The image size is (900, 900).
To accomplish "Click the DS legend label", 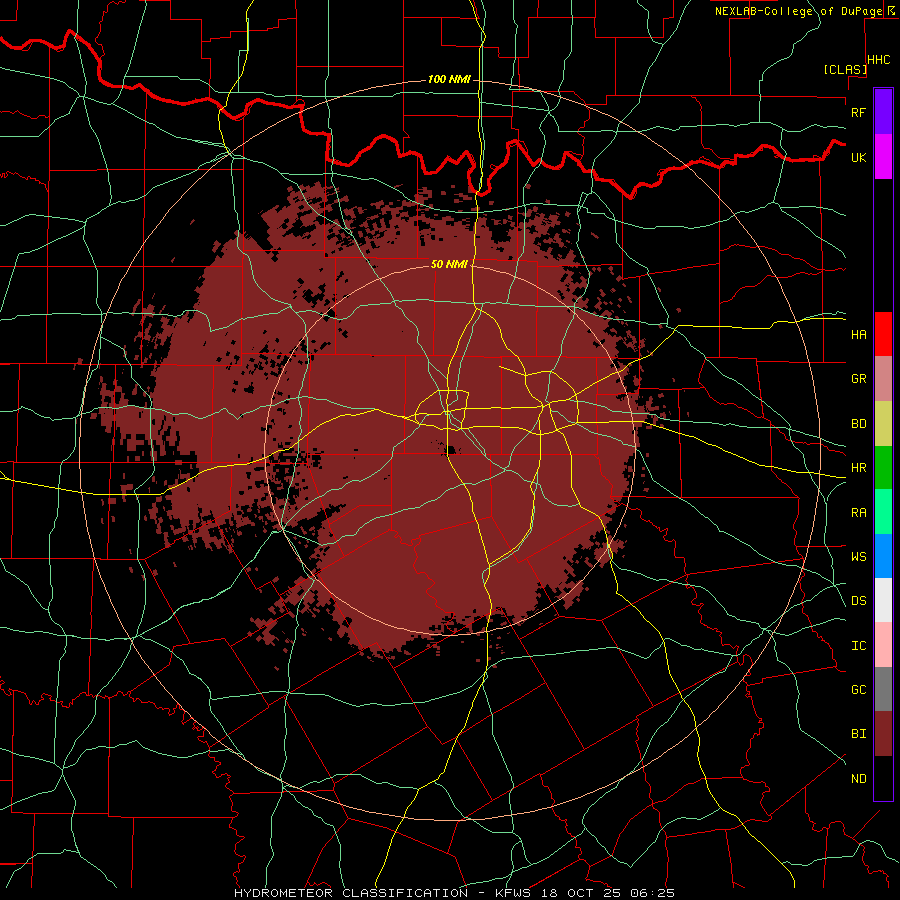I will click(x=858, y=601).
